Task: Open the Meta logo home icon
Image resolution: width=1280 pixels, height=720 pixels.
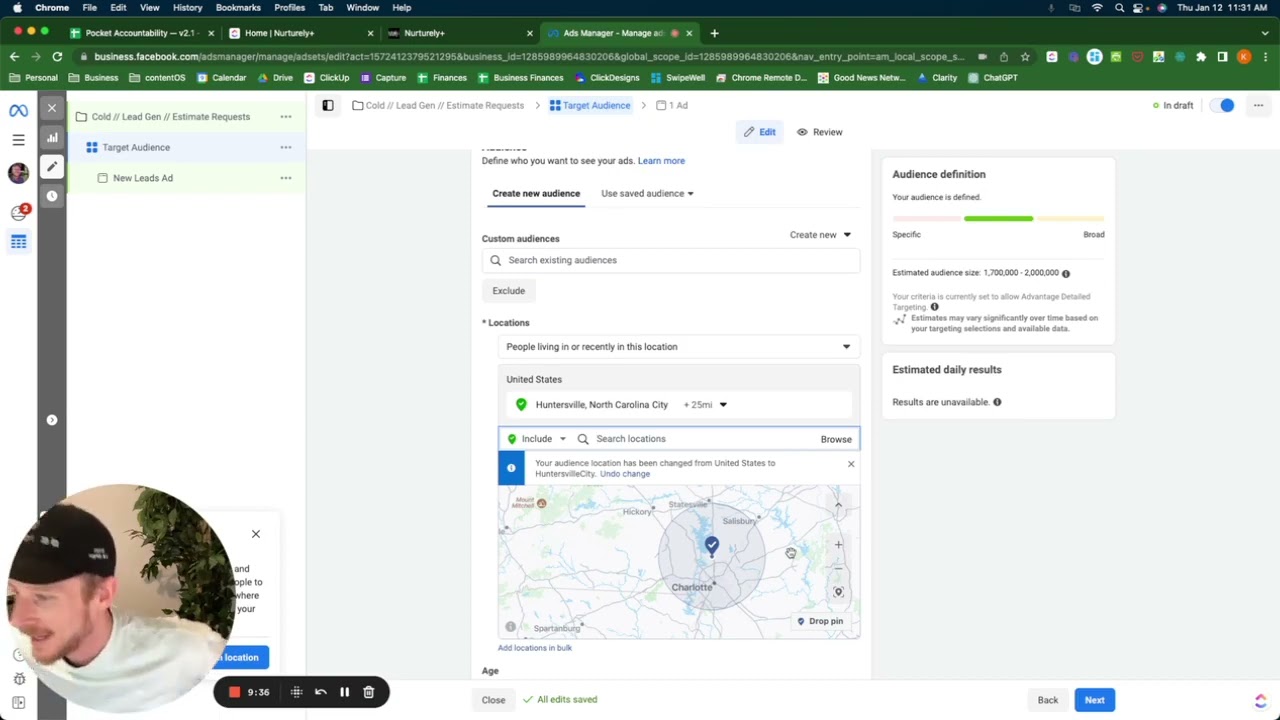Action: coord(18,110)
